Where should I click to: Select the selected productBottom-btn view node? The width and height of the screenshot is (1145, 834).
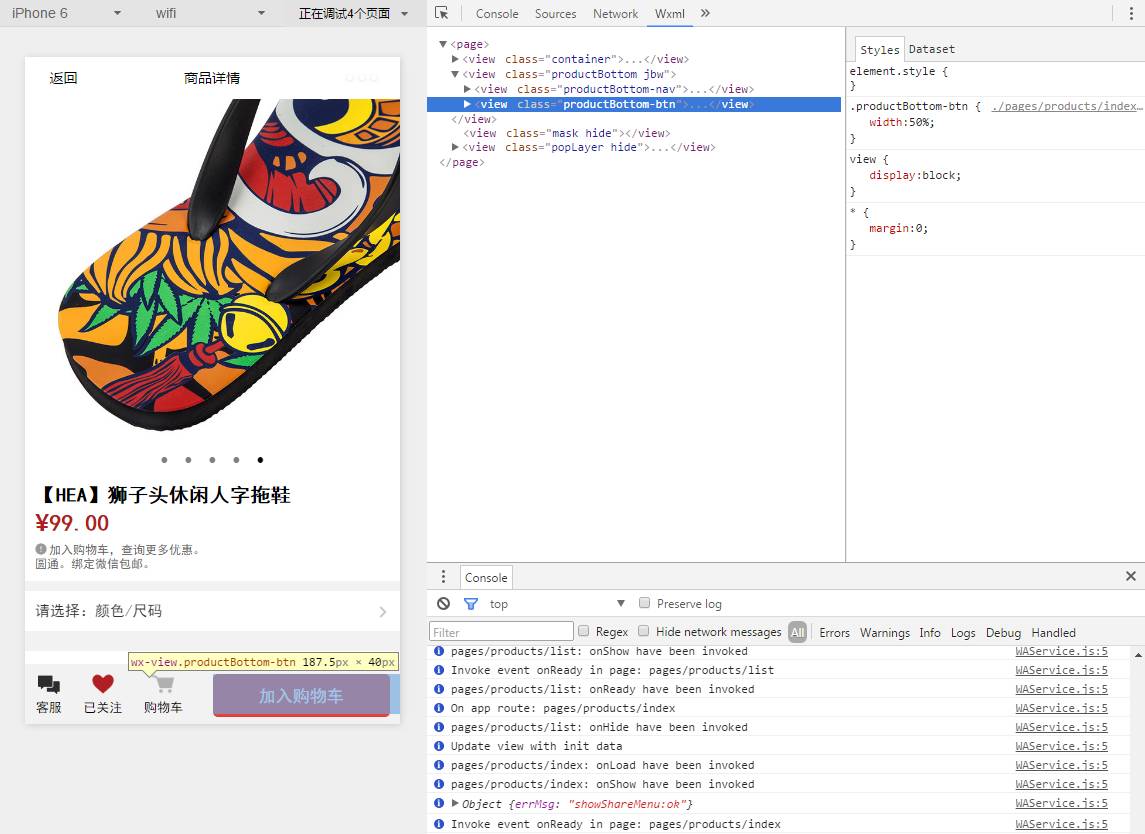click(x=634, y=104)
